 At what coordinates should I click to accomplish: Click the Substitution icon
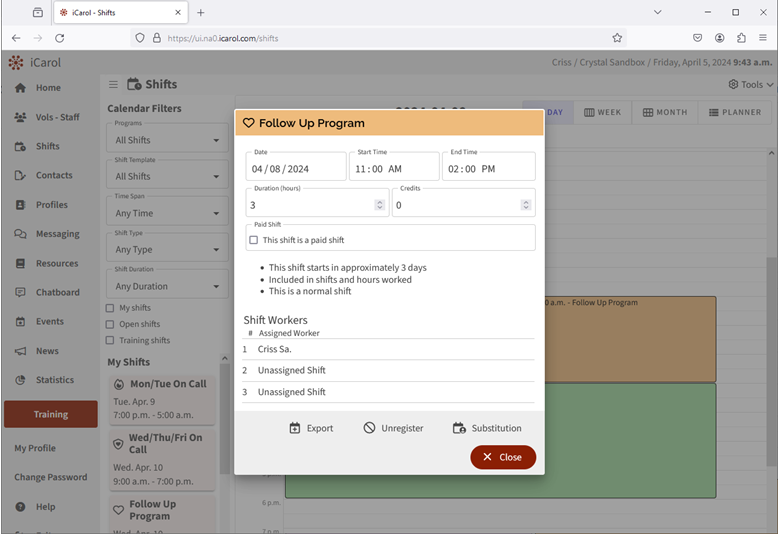[459, 428]
